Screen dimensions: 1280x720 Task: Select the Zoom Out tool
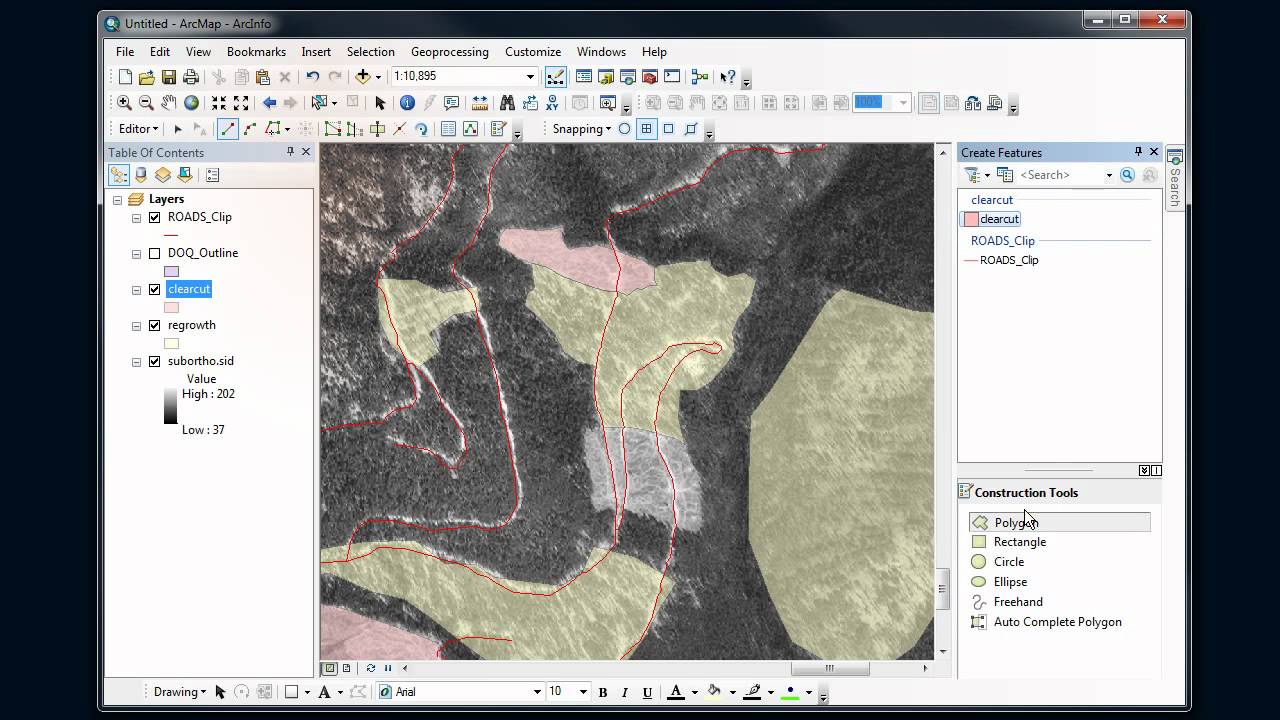pos(146,103)
